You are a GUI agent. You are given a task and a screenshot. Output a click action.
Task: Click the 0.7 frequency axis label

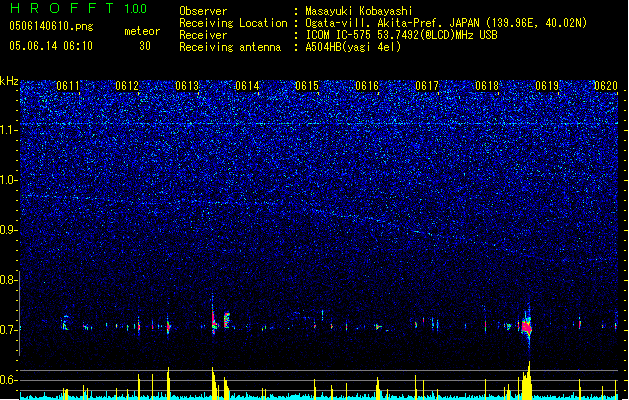(x=8, y=330)
